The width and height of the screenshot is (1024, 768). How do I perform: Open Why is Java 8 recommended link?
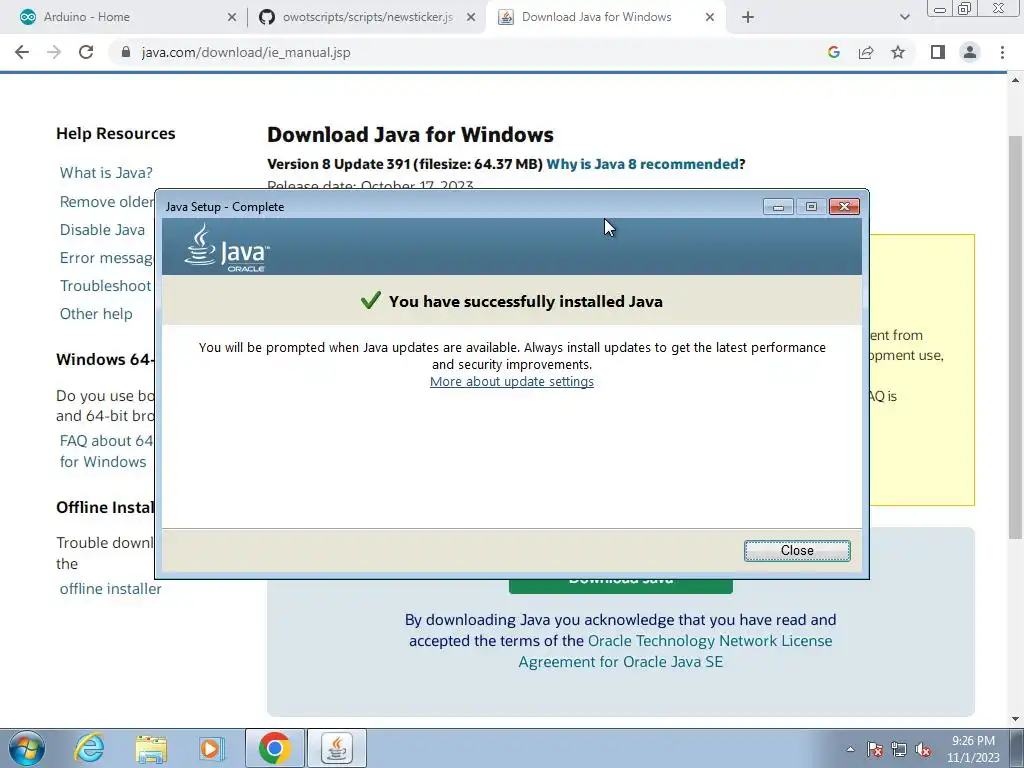pyautogui.click(x=643, y=164)
